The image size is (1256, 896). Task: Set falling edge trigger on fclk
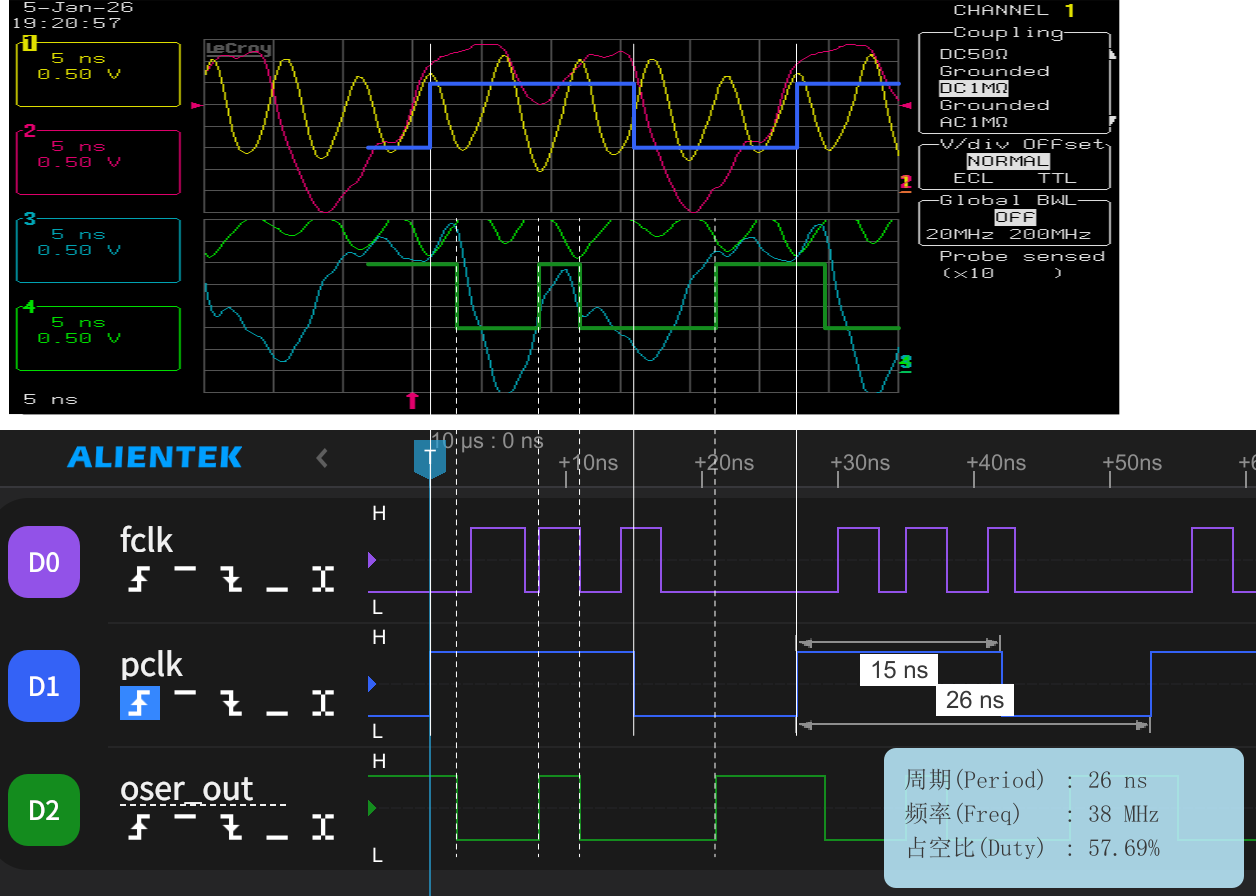point(232,579)
